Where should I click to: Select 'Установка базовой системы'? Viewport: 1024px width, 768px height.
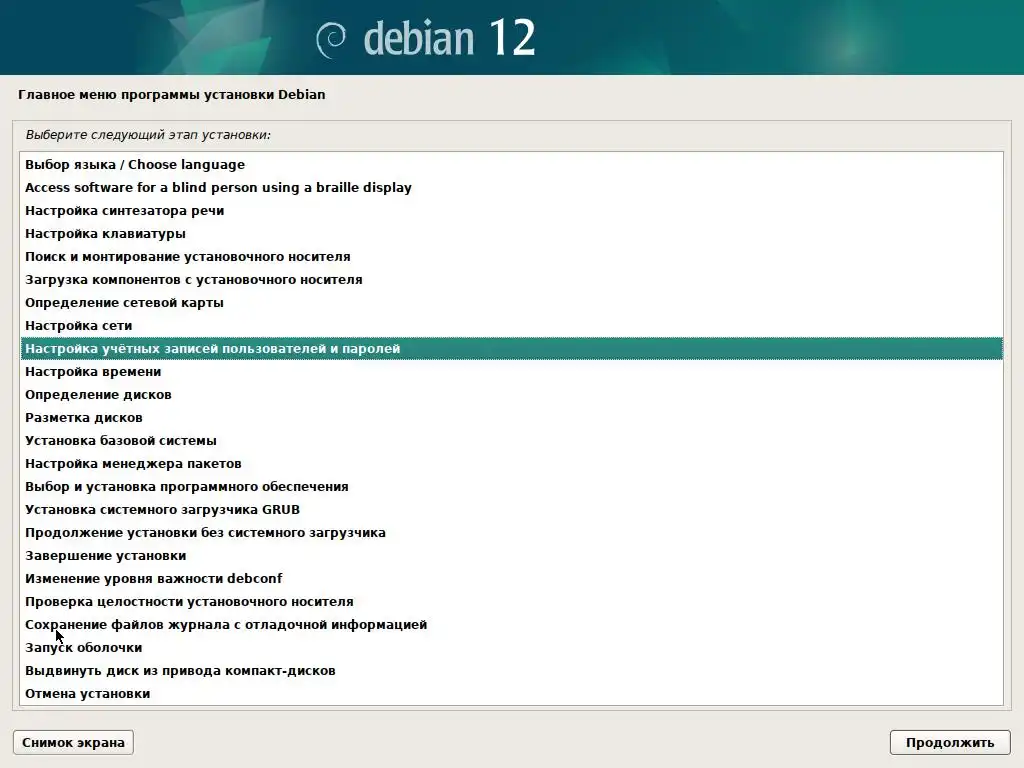(511, 440)
